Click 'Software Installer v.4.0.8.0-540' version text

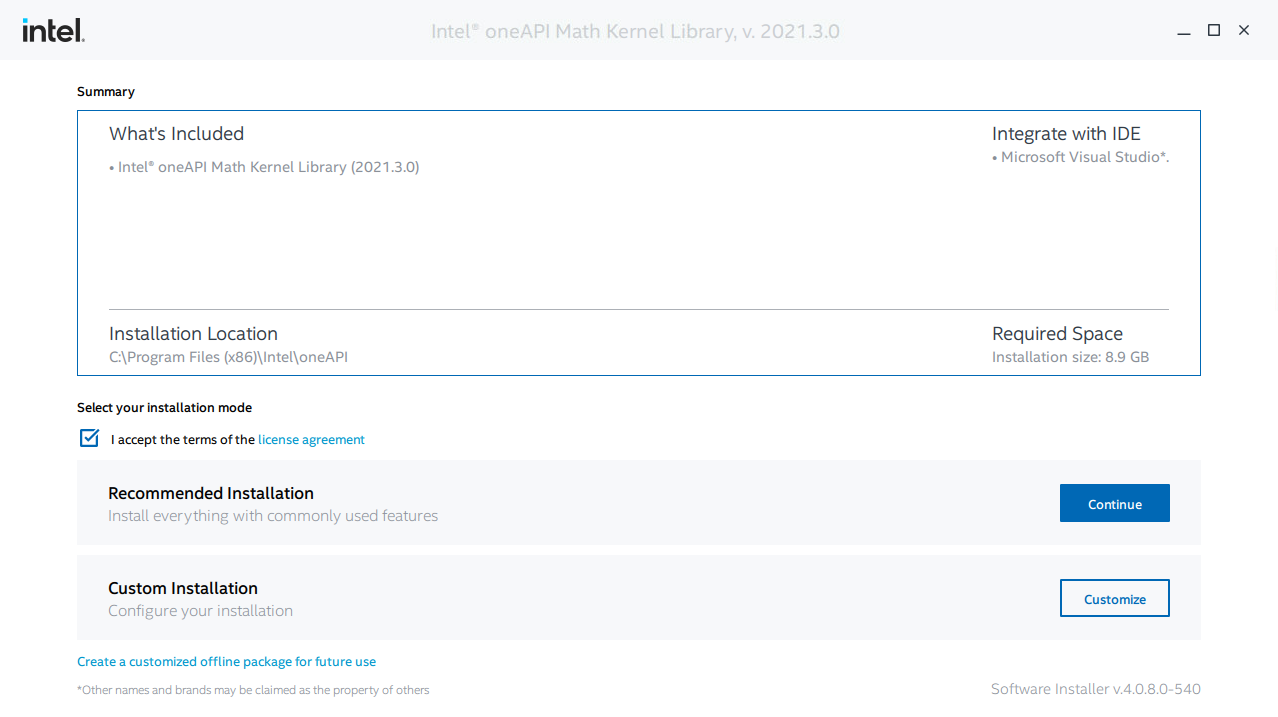point(1095,689)
